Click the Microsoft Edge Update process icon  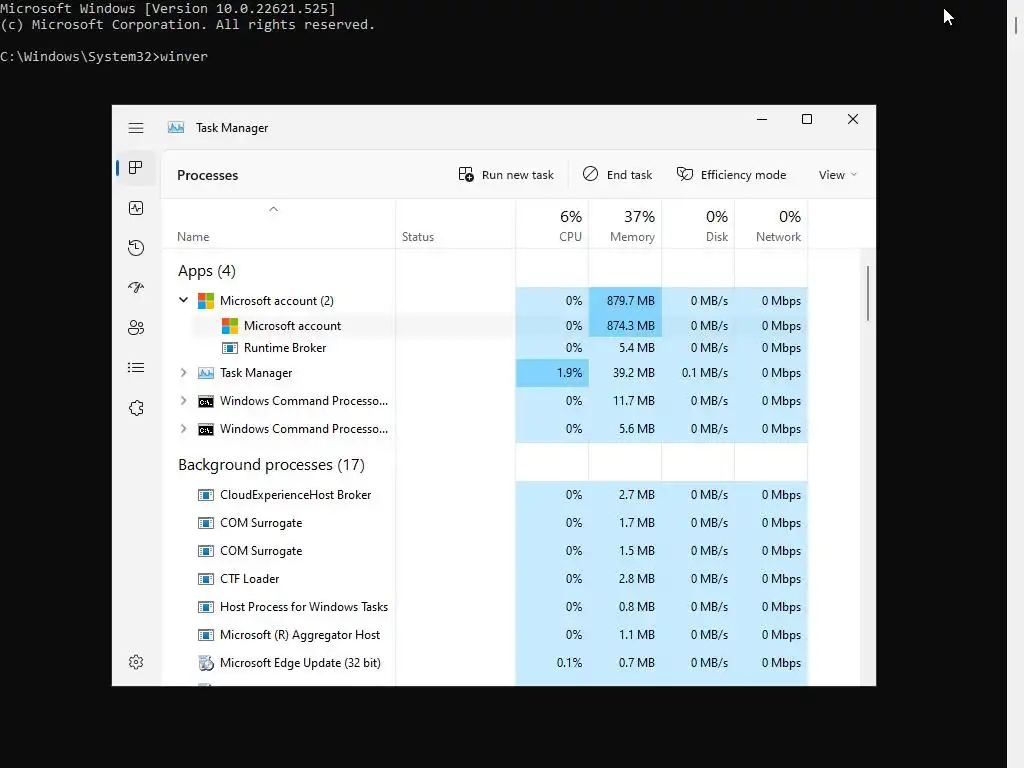206,663
